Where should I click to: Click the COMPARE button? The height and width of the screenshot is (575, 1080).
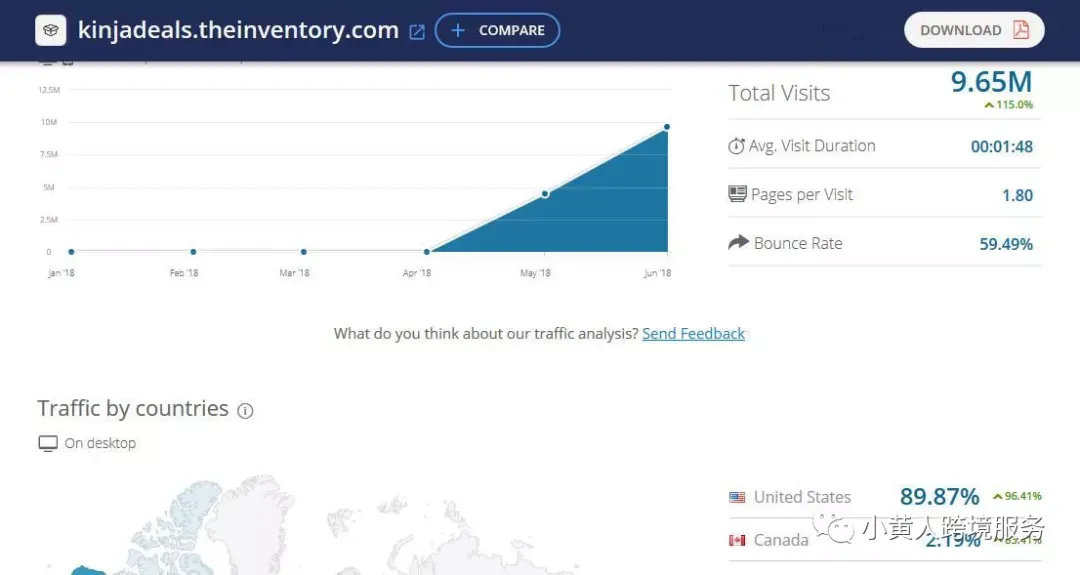[497, 30]
